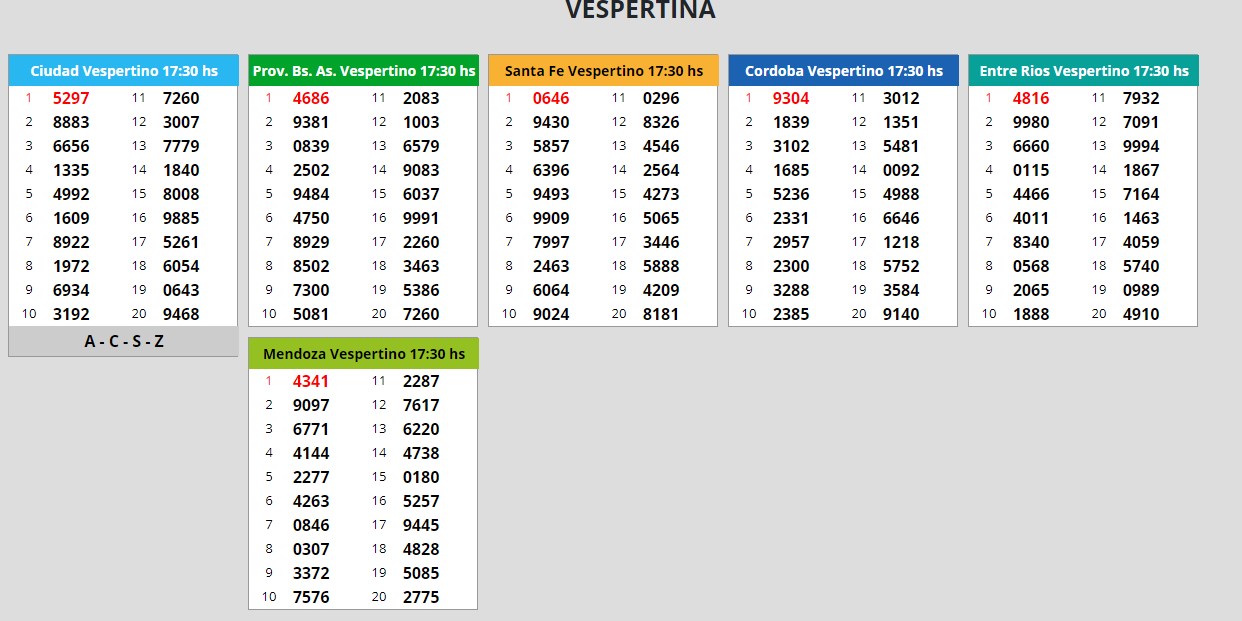The width and height of the screenshot is (1242, 621).
Task: Click Entre Rios position 20 number 4910
Action: point(1141,314)
